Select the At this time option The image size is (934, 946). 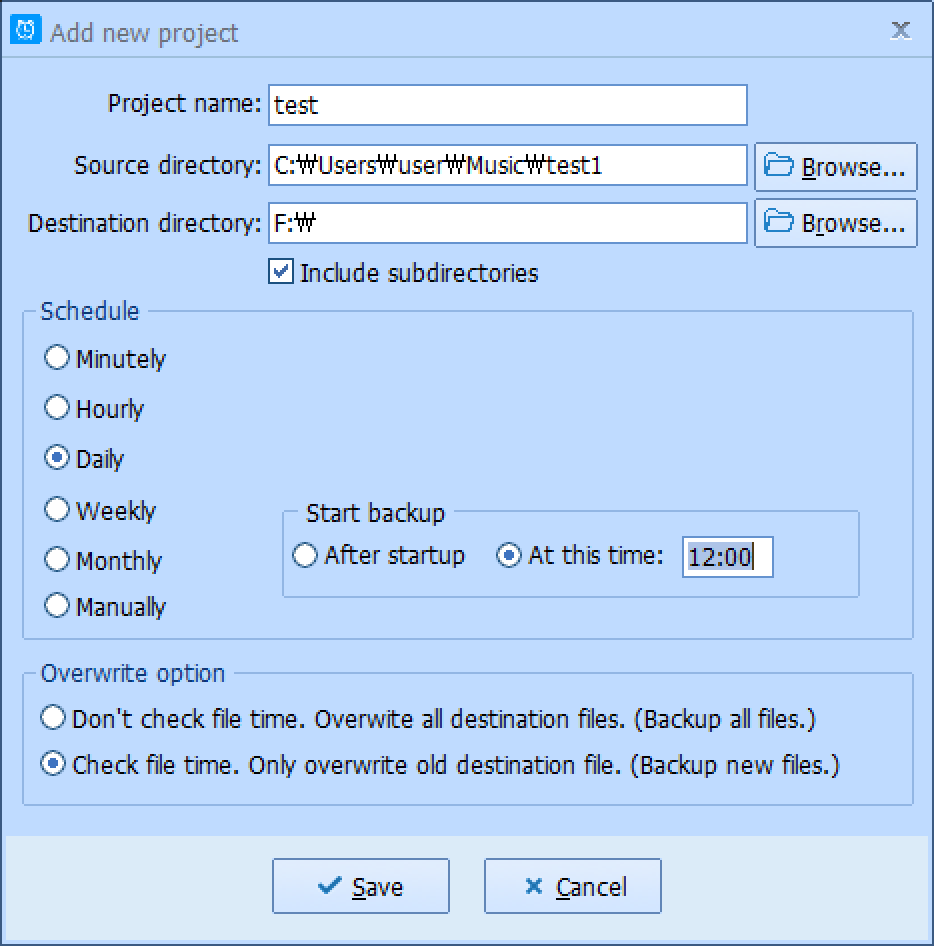[510, 555]
